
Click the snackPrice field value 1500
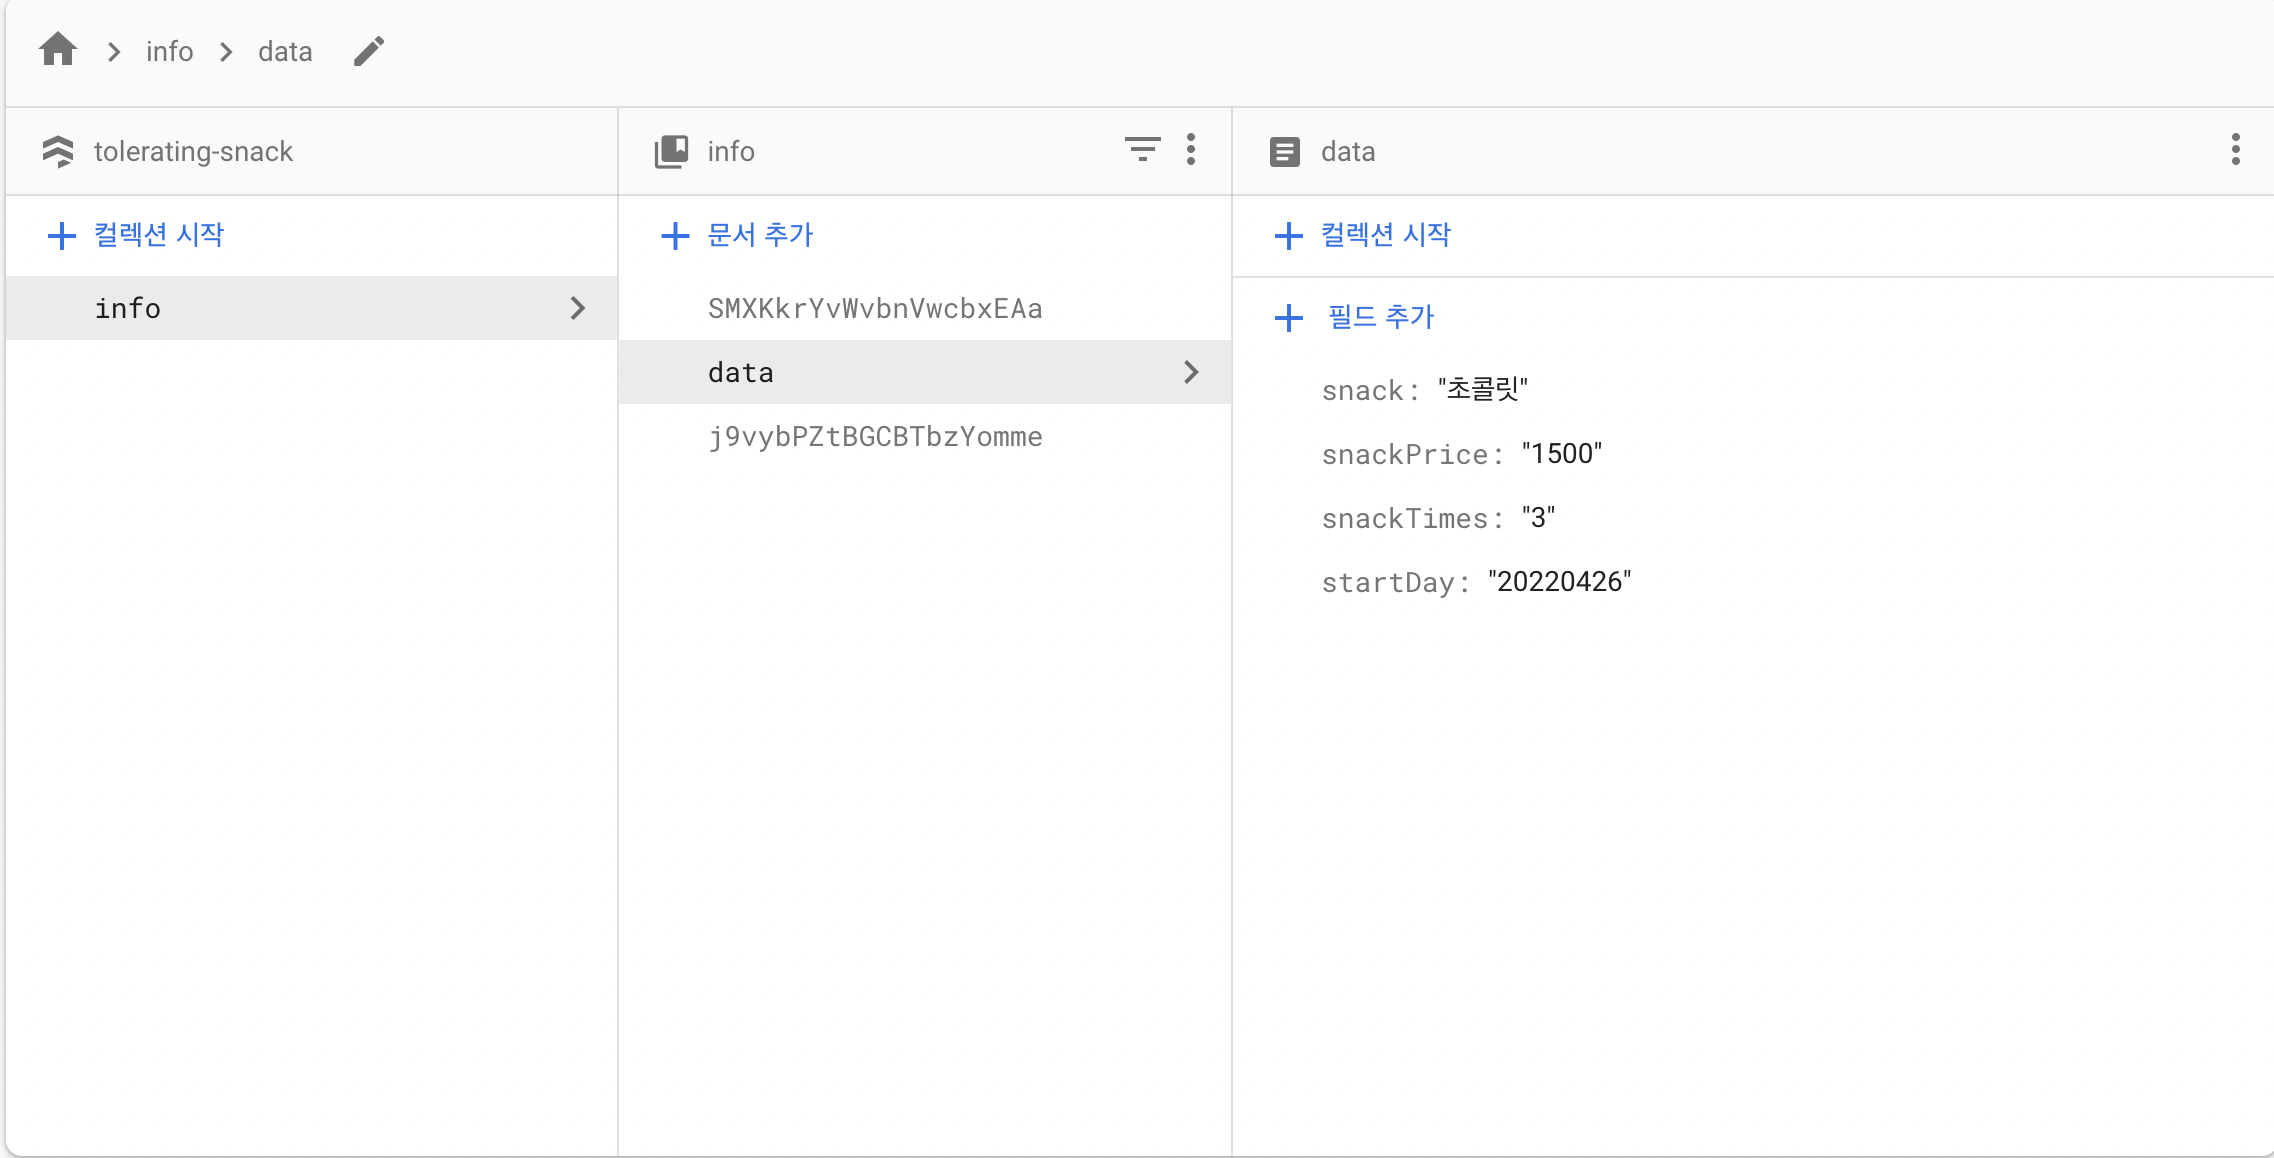click(x=1561, y=454)
